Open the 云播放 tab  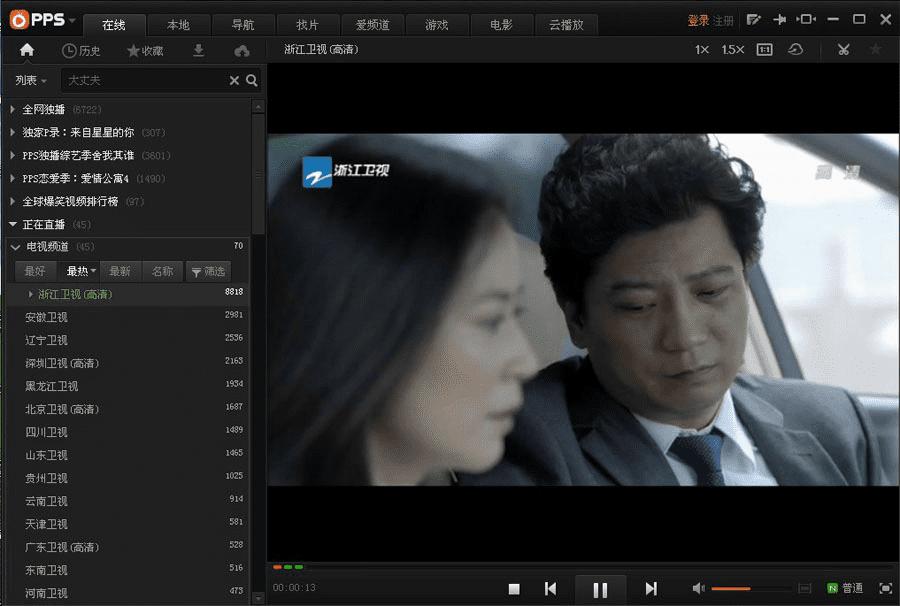566,25
